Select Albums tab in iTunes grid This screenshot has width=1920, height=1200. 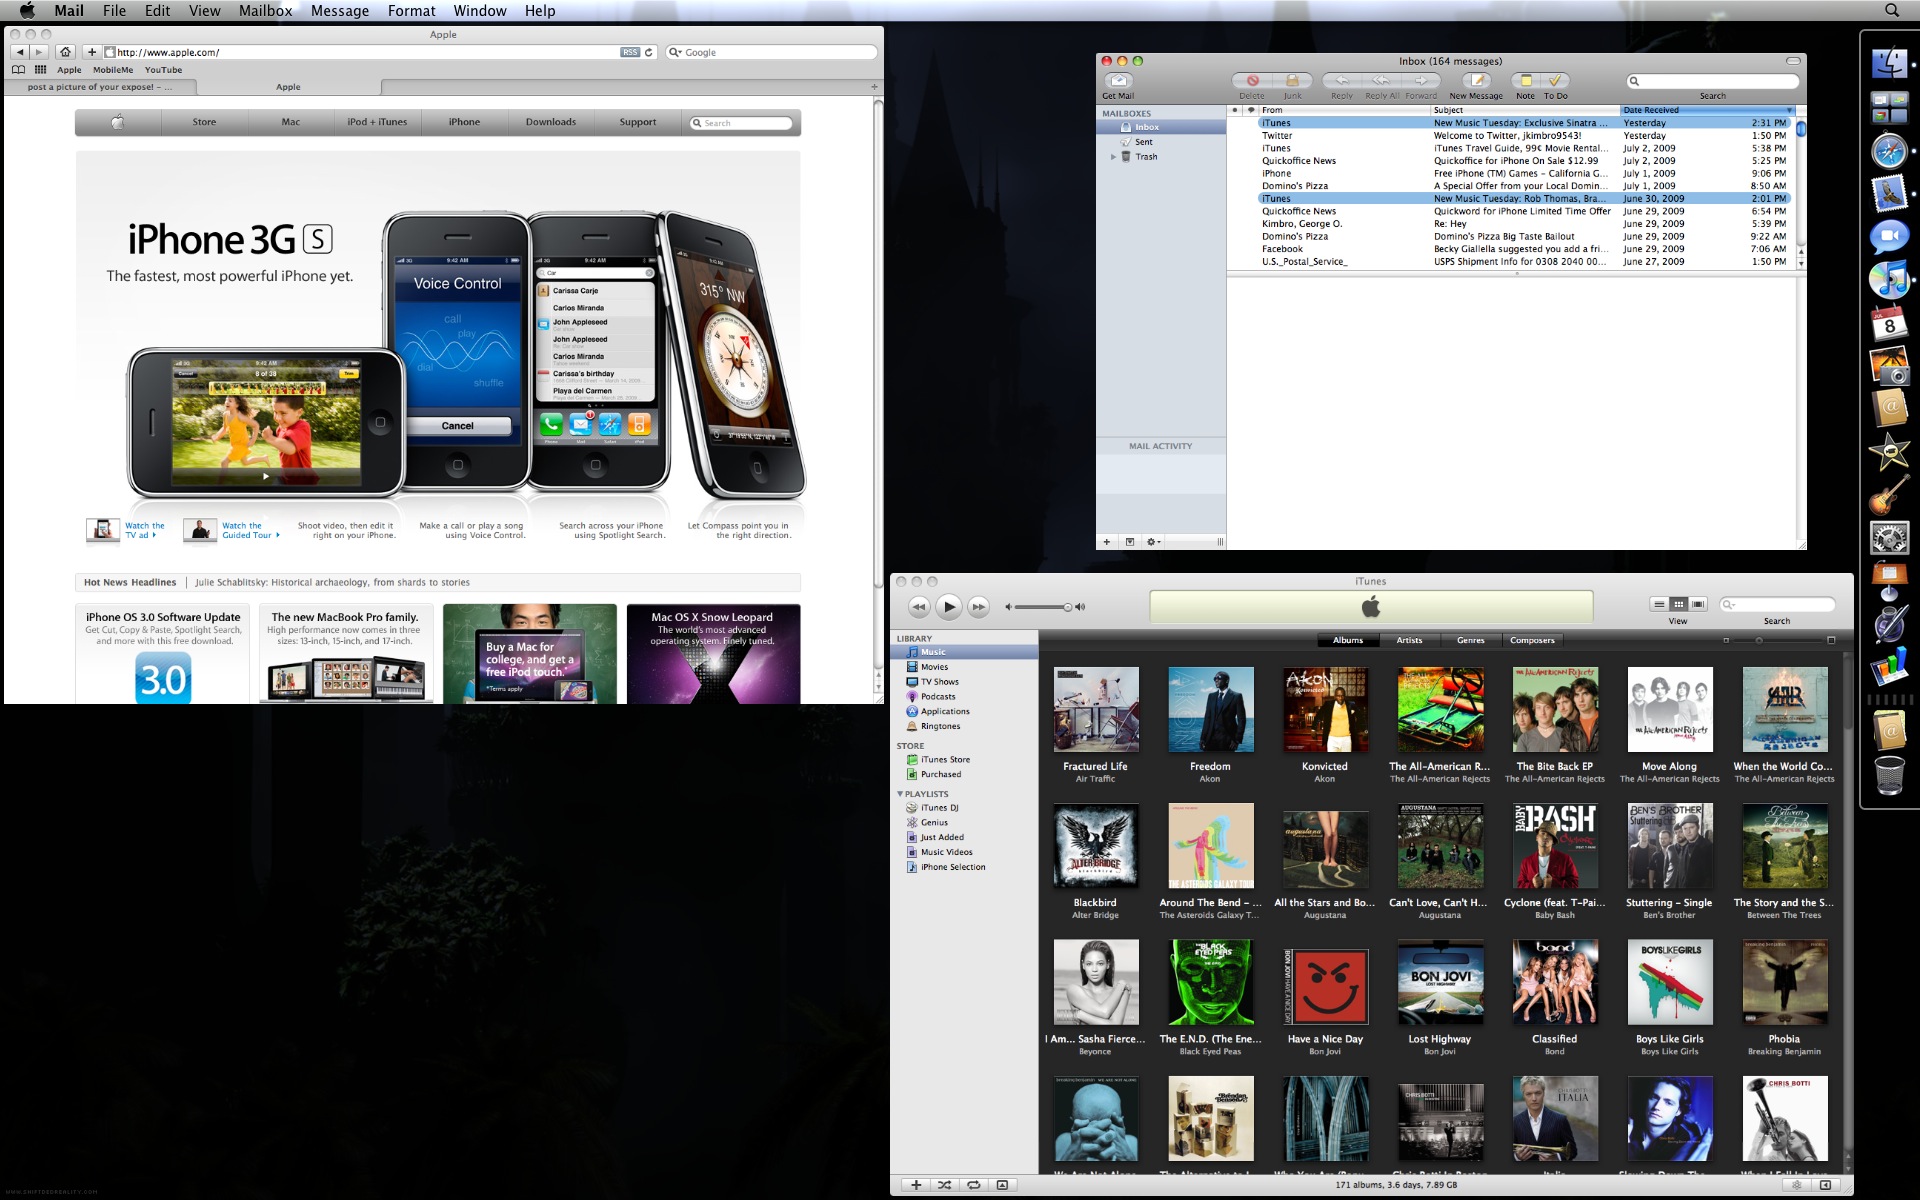(1348, 640)
